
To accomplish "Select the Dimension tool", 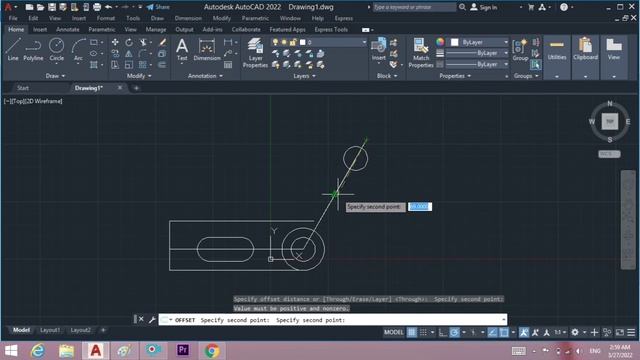I will [207, 49].
